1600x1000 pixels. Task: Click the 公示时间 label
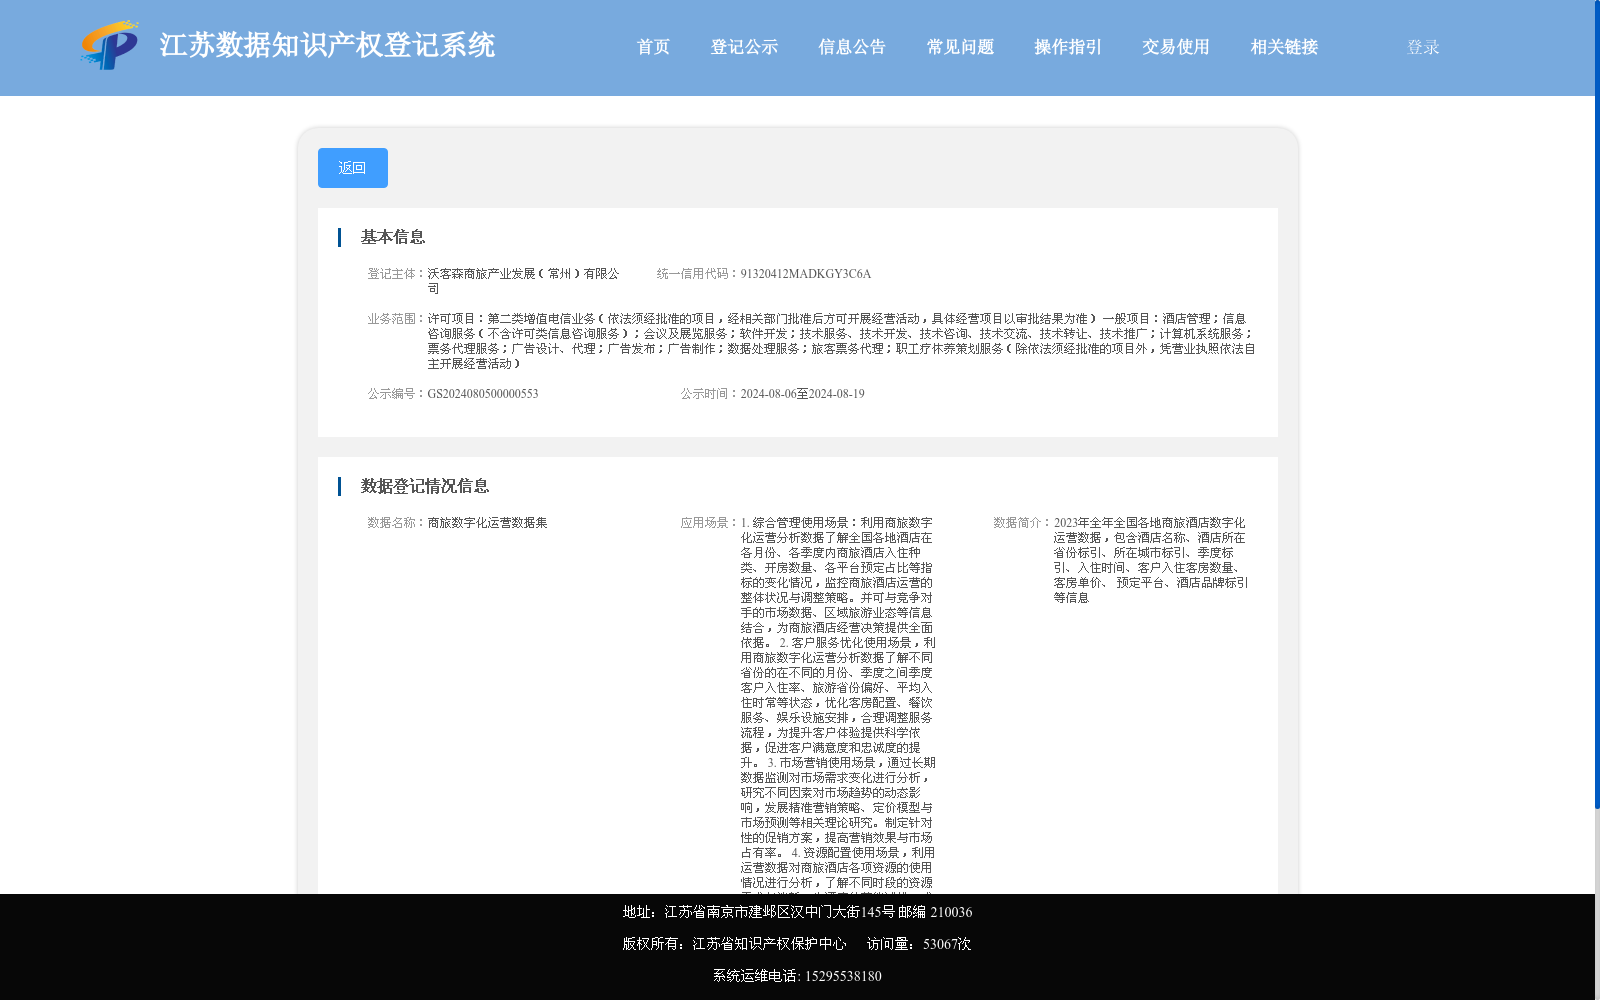(710, 394)
